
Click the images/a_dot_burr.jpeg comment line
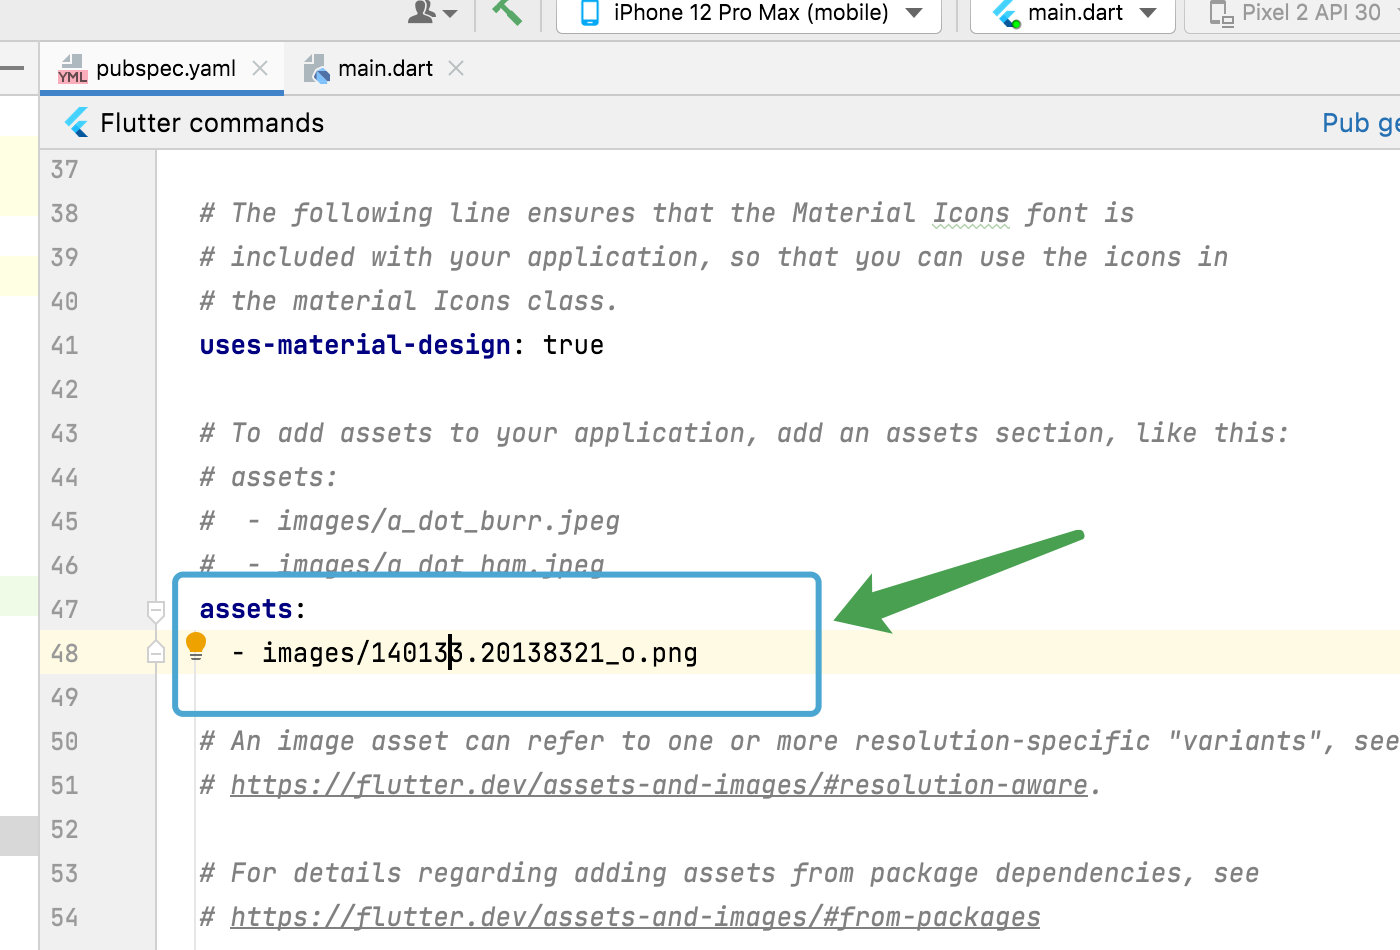pos(410,521)
